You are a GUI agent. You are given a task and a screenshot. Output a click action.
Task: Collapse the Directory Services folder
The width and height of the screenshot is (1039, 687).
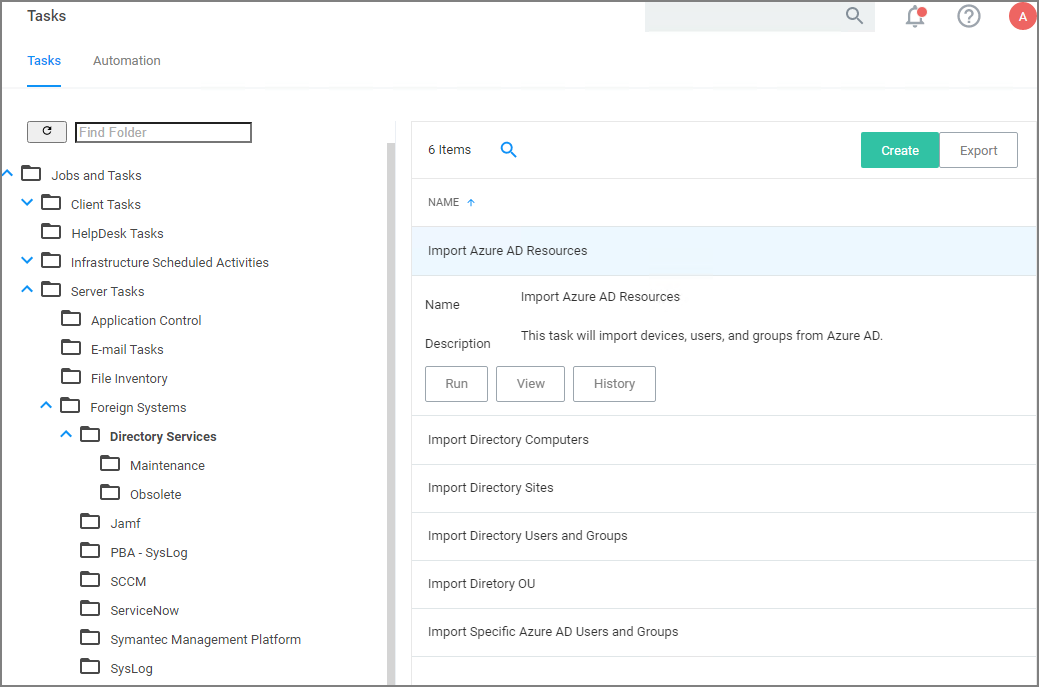(x=65, y=434)
